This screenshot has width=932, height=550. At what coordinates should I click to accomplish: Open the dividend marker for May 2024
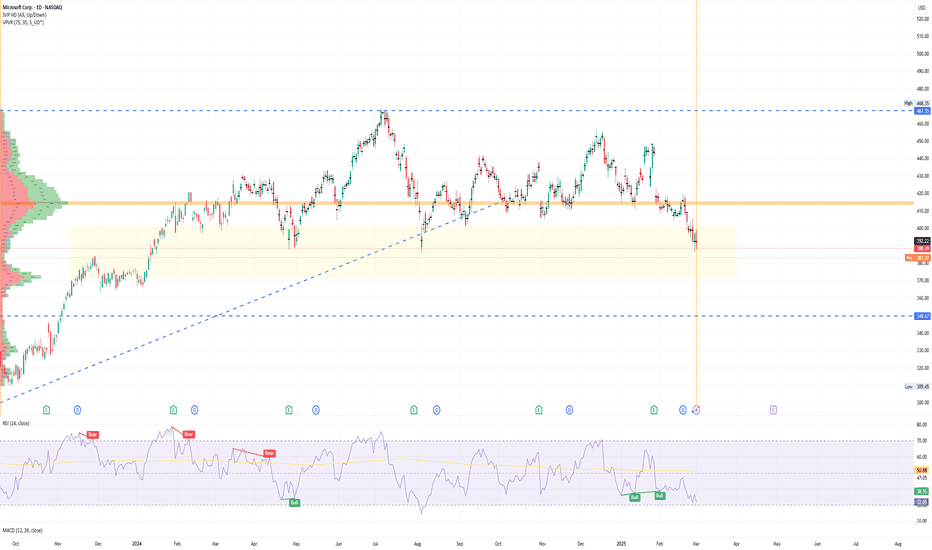(x=316, y=410)
